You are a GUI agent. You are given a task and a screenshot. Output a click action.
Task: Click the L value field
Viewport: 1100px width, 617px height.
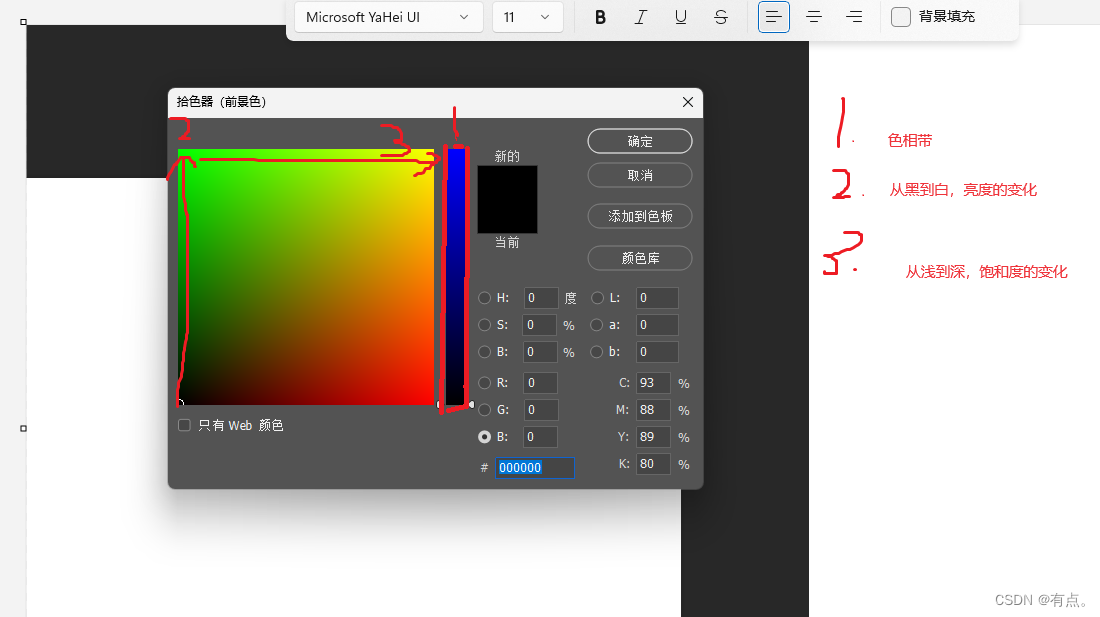click(x=657, y=298)
